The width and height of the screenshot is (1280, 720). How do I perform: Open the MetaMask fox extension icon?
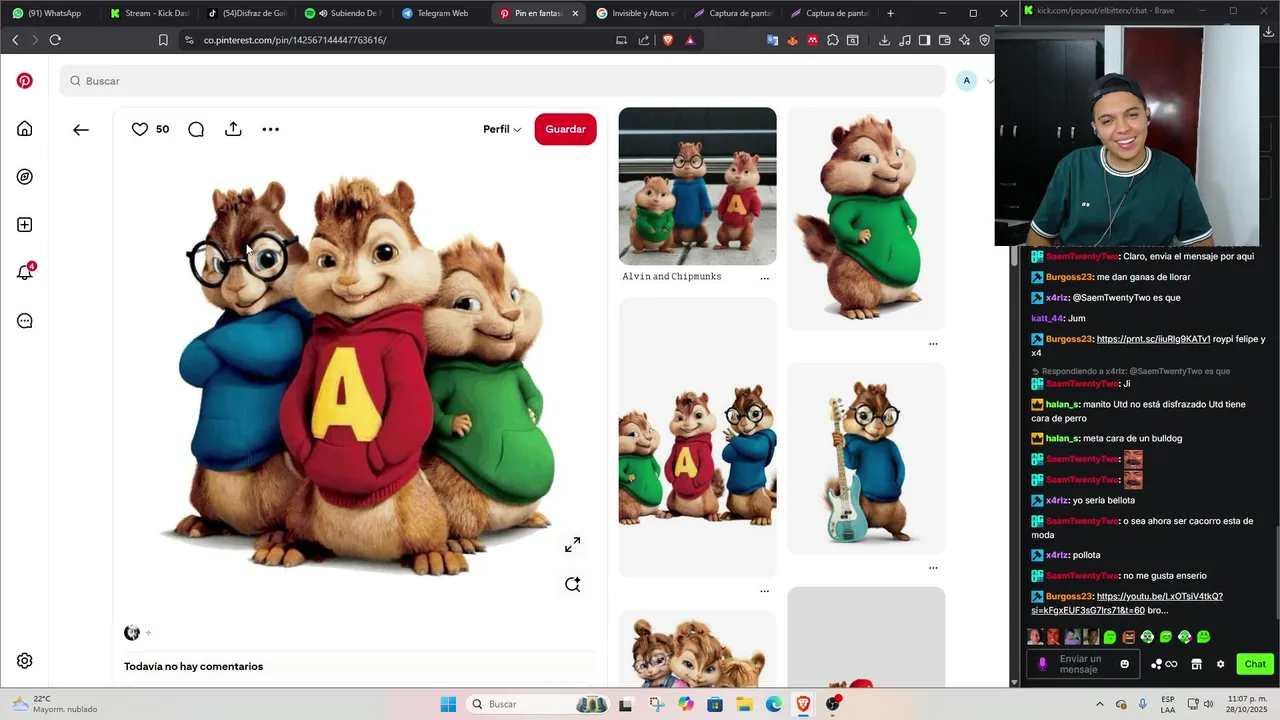pyautogui.click(x=793, y=40)
